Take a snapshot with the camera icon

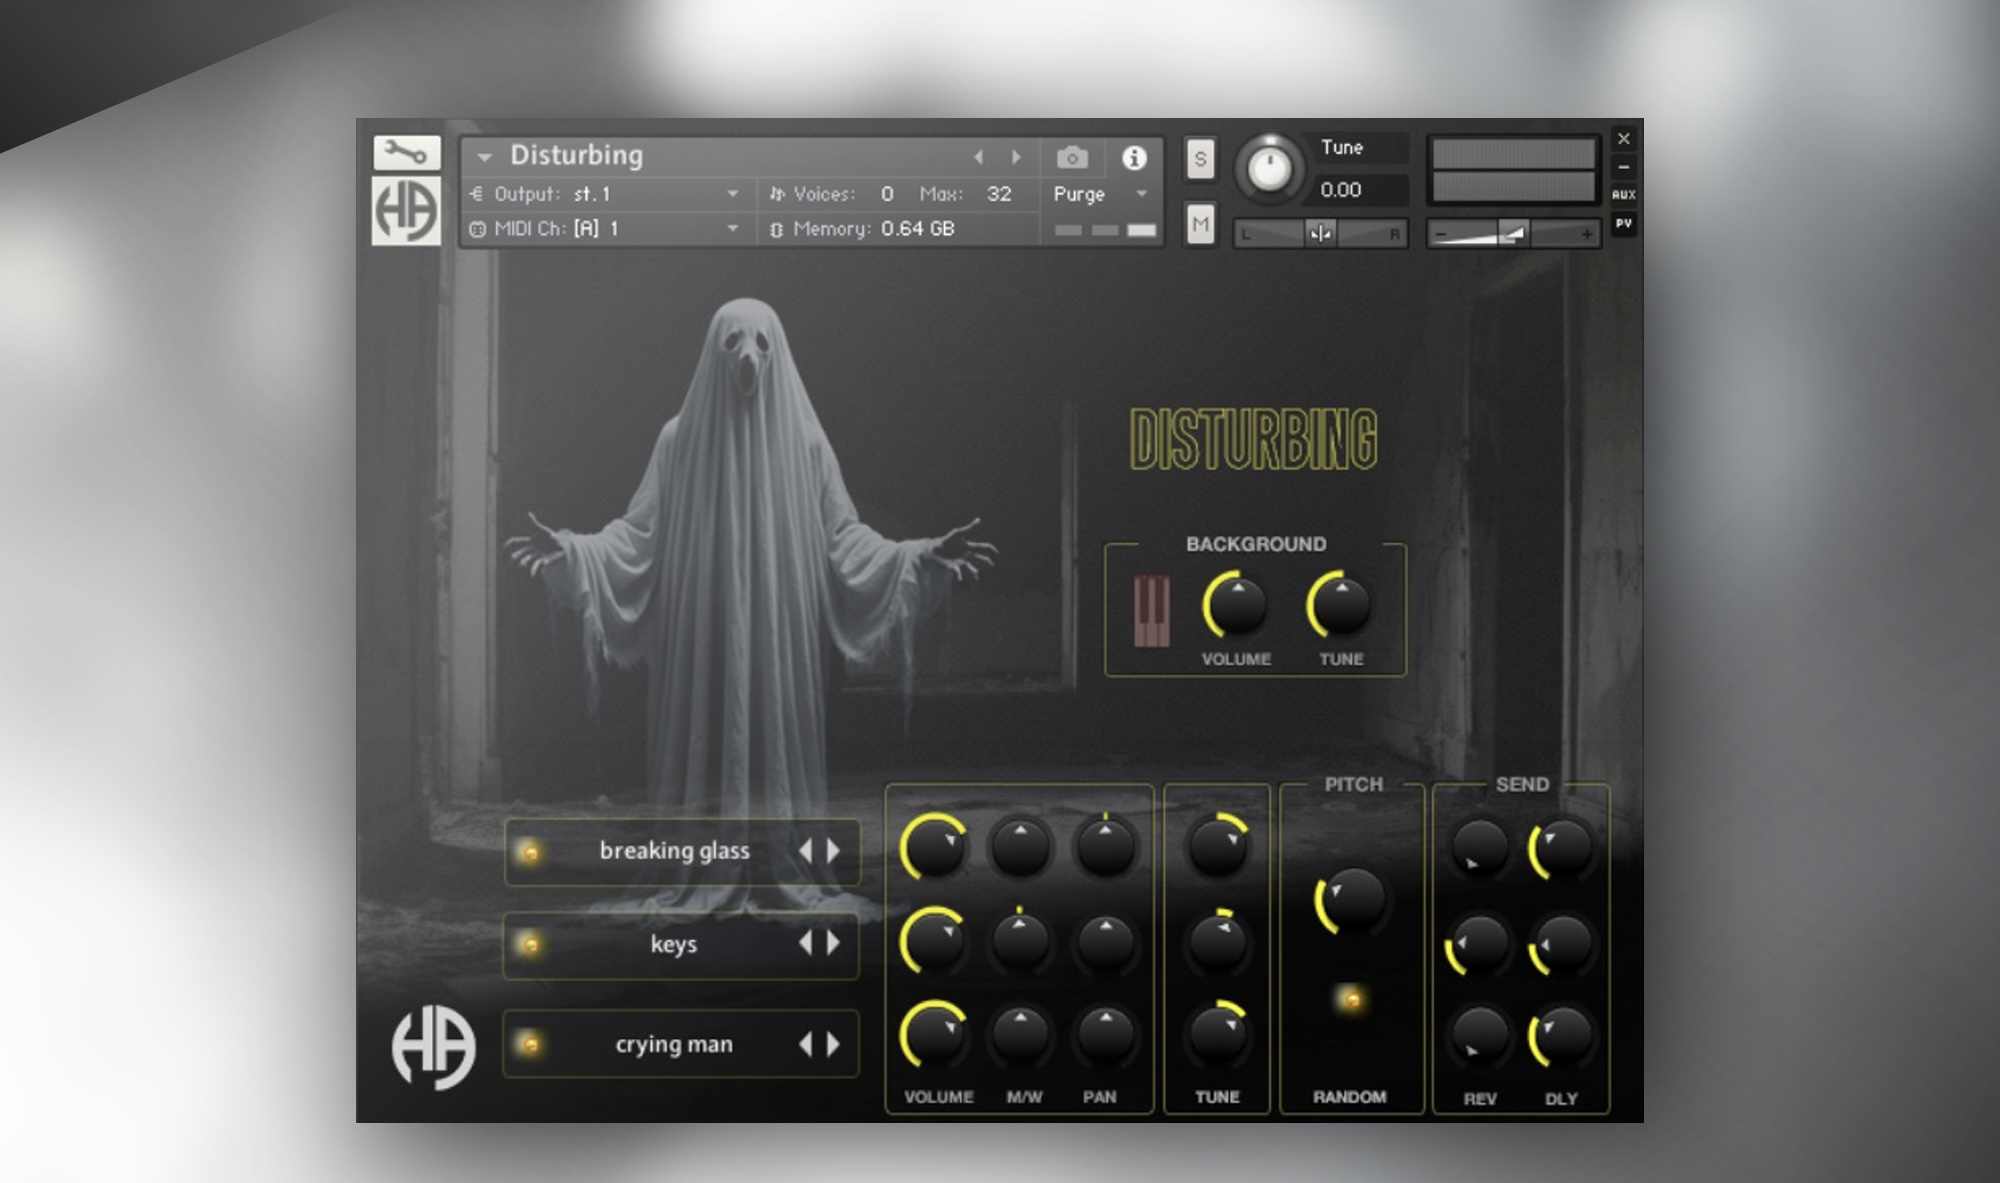tap(1072, 158)
